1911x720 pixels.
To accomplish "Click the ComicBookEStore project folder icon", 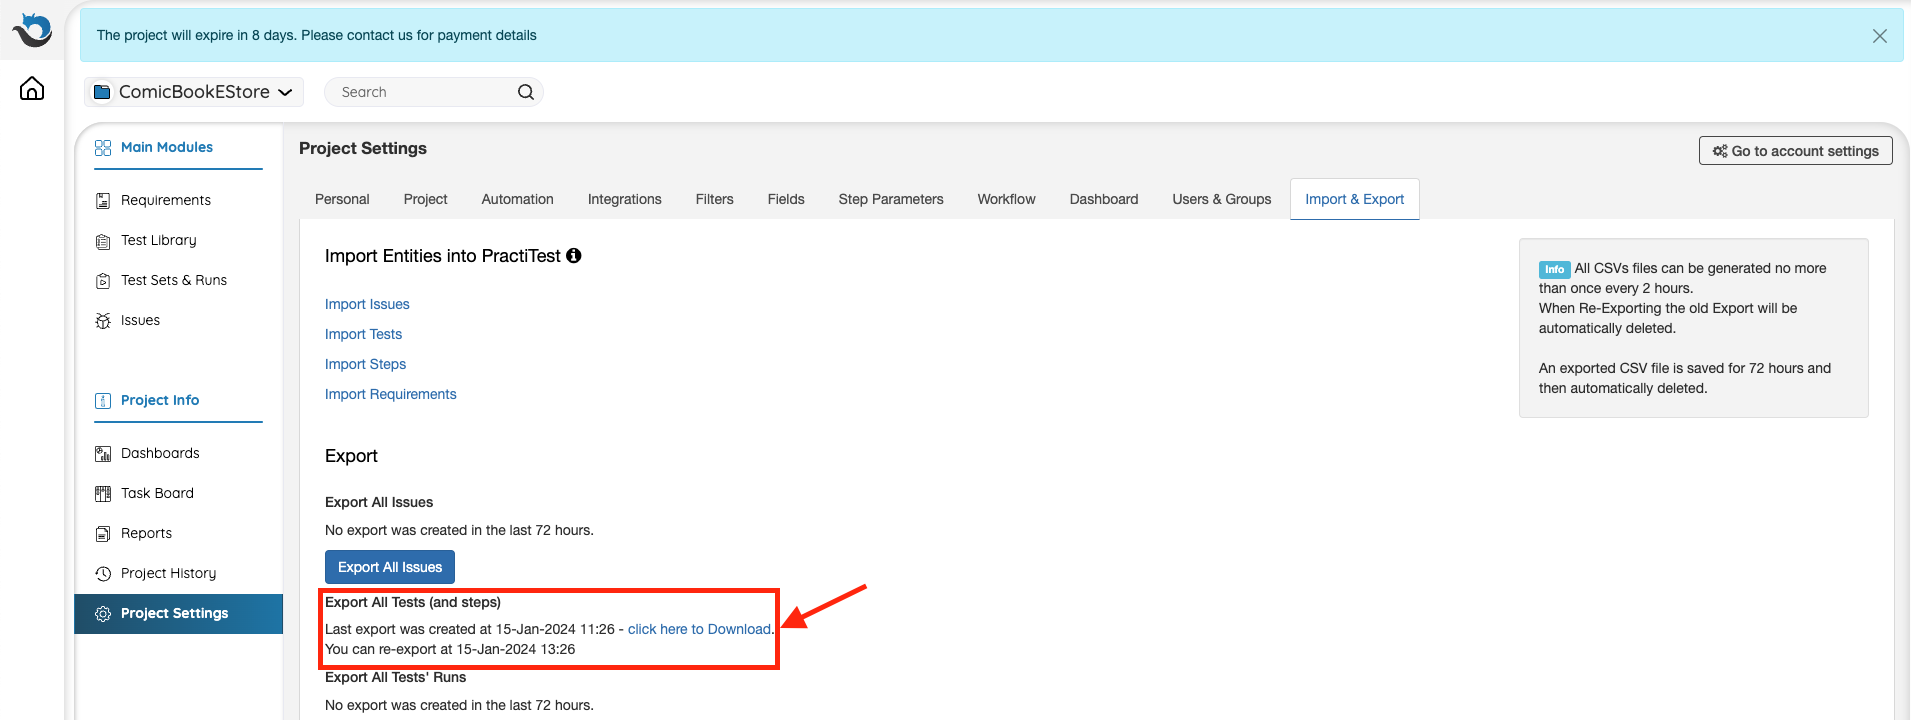I will [x=102, y=92].
